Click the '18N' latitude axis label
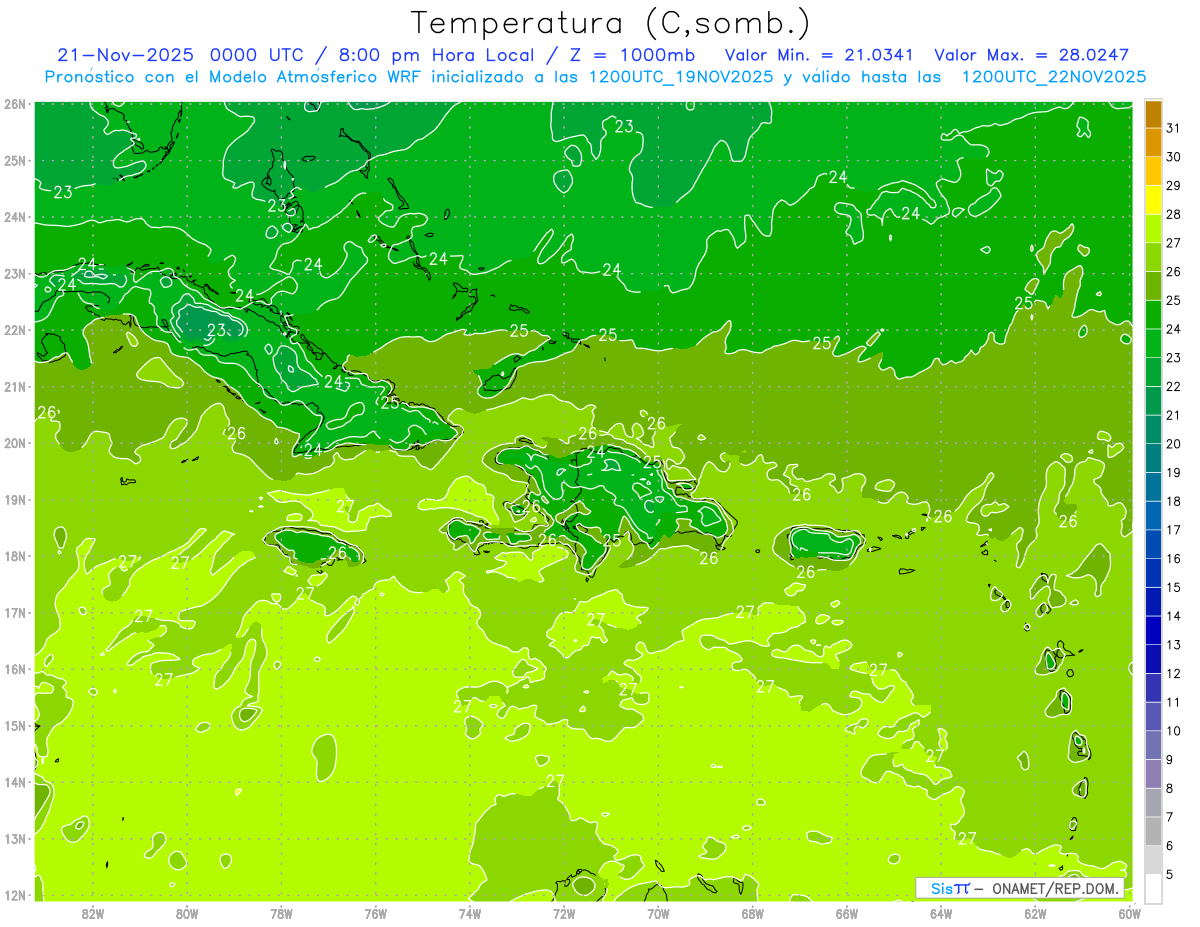1200x927 pixels. coord(15,556)
